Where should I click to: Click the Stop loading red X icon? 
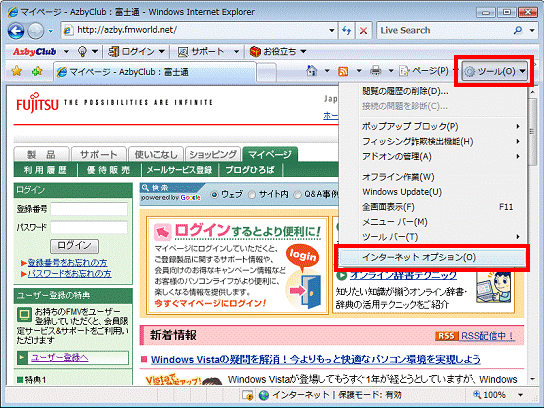coord(363,31)
